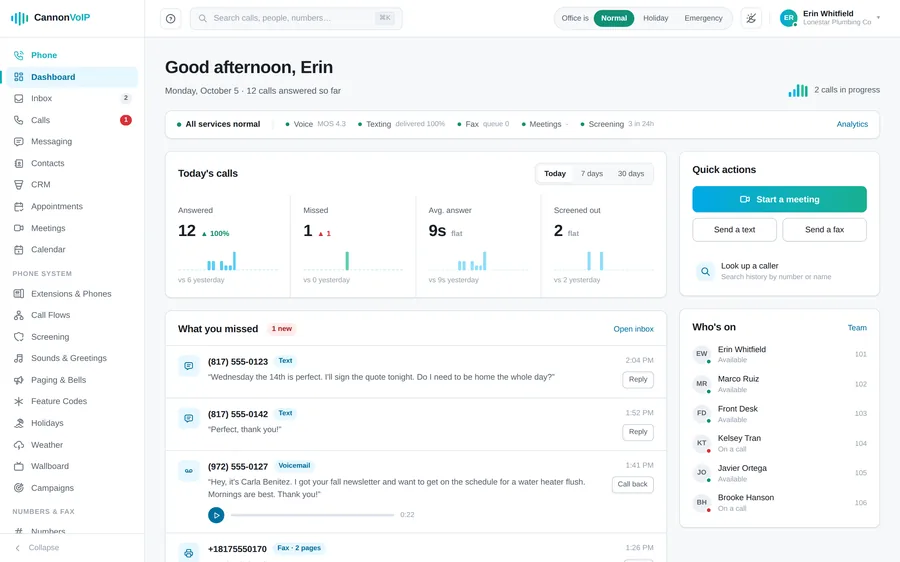
Task: Click the Contacts book icon
Action: [19, 164]
